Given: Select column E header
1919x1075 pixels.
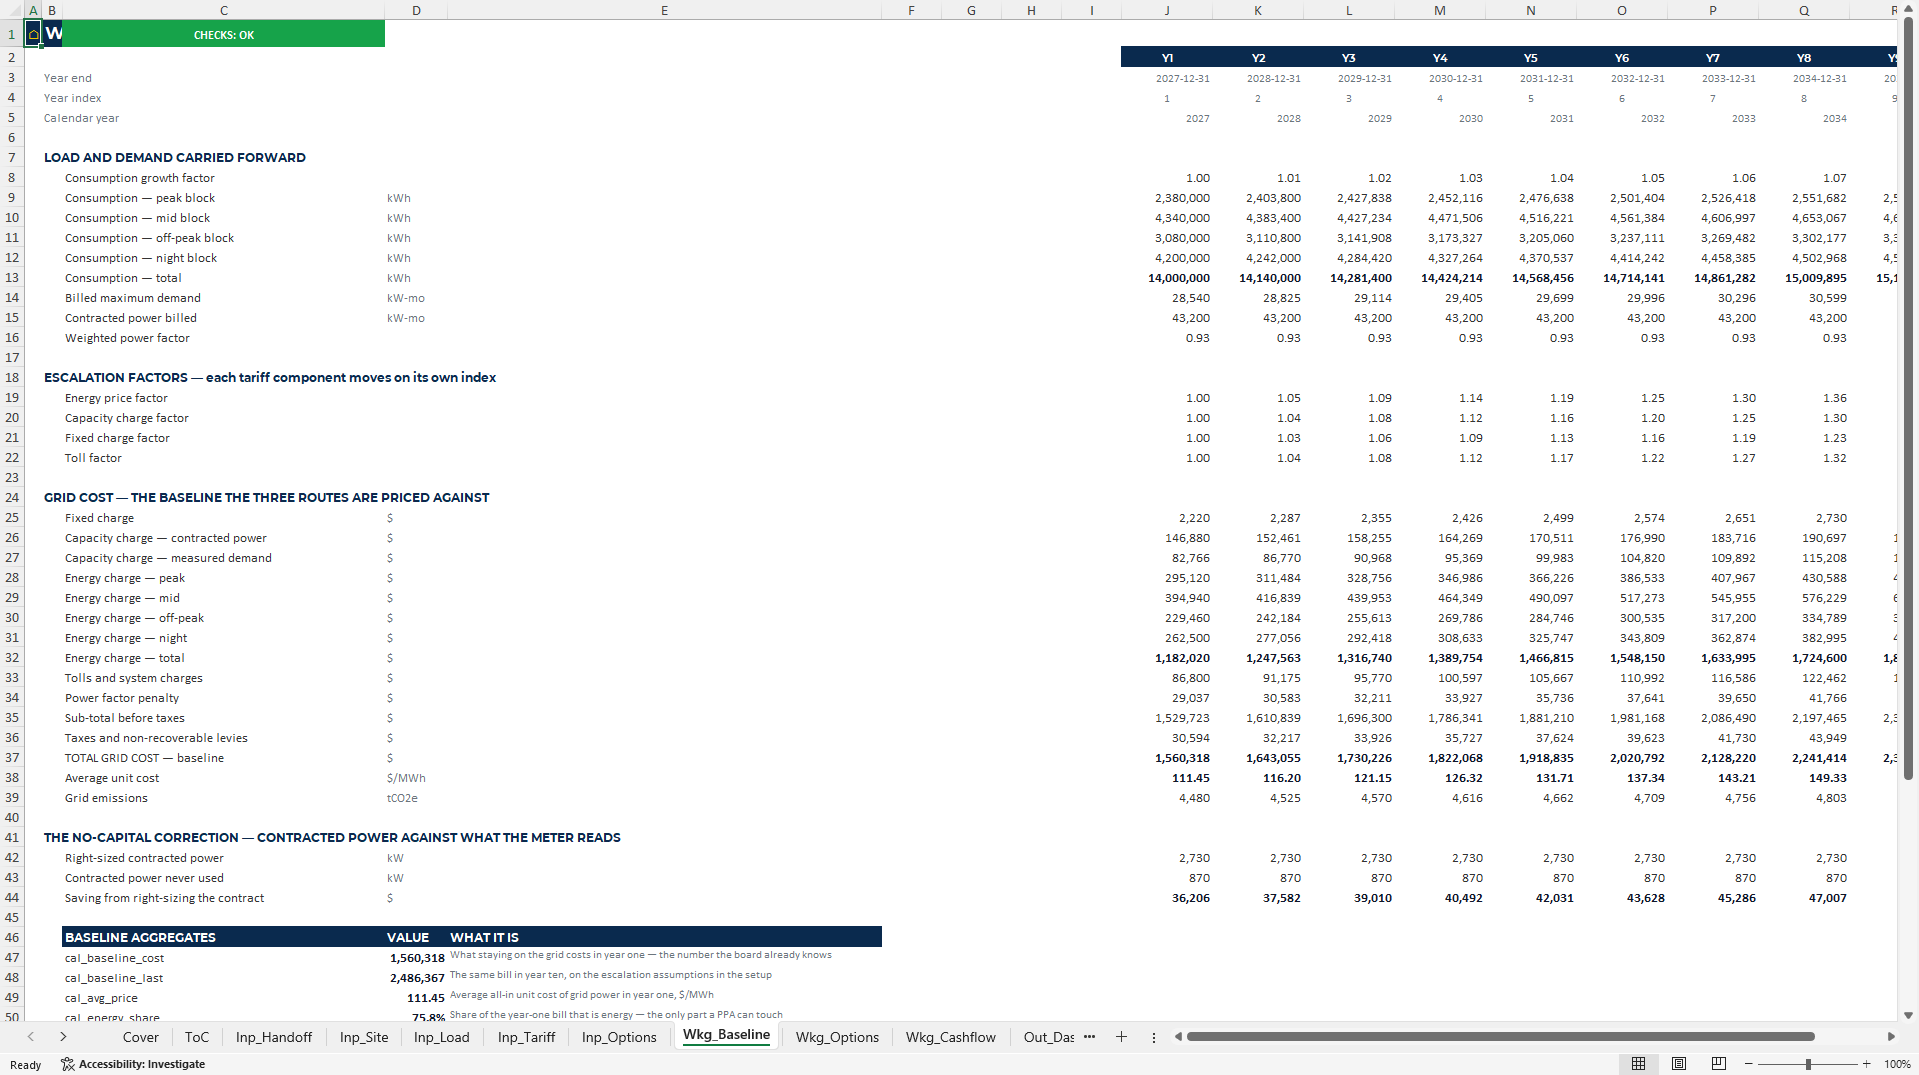Looking at the screenshot, I should tap(664, 10).
